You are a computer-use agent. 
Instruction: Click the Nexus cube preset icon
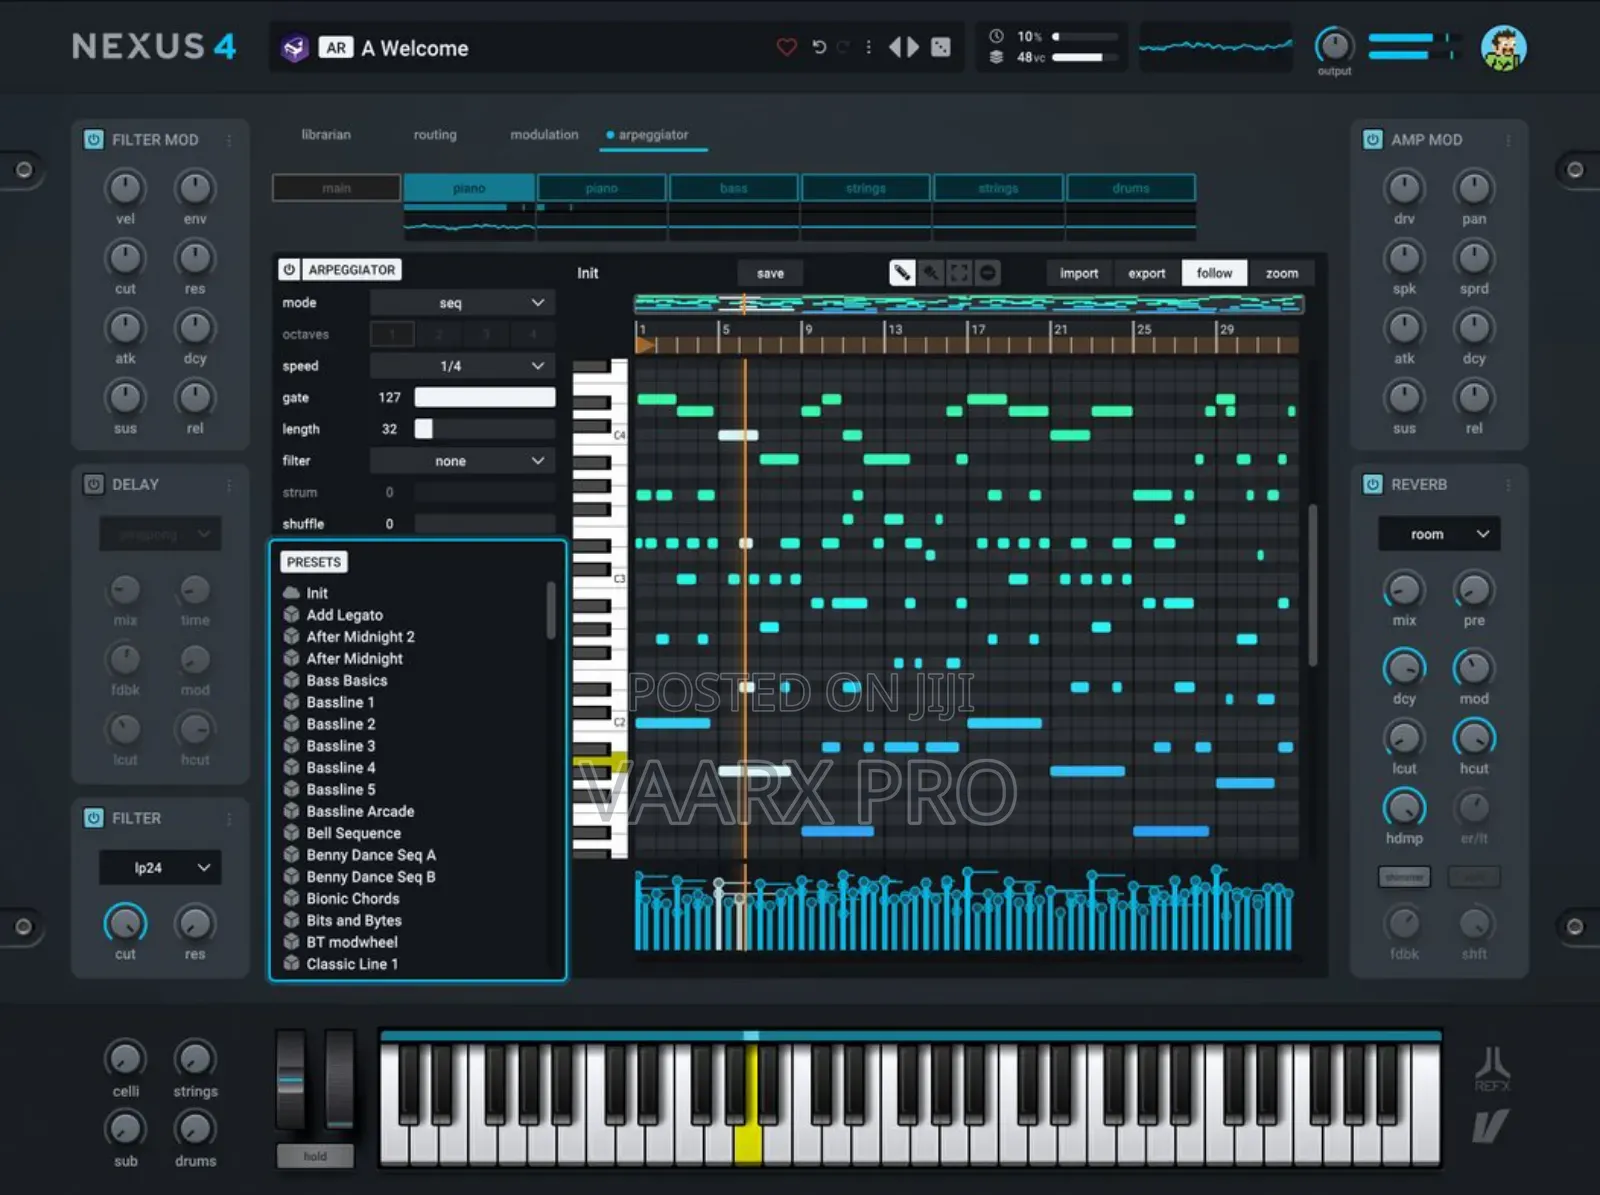[x=294, y=47]
